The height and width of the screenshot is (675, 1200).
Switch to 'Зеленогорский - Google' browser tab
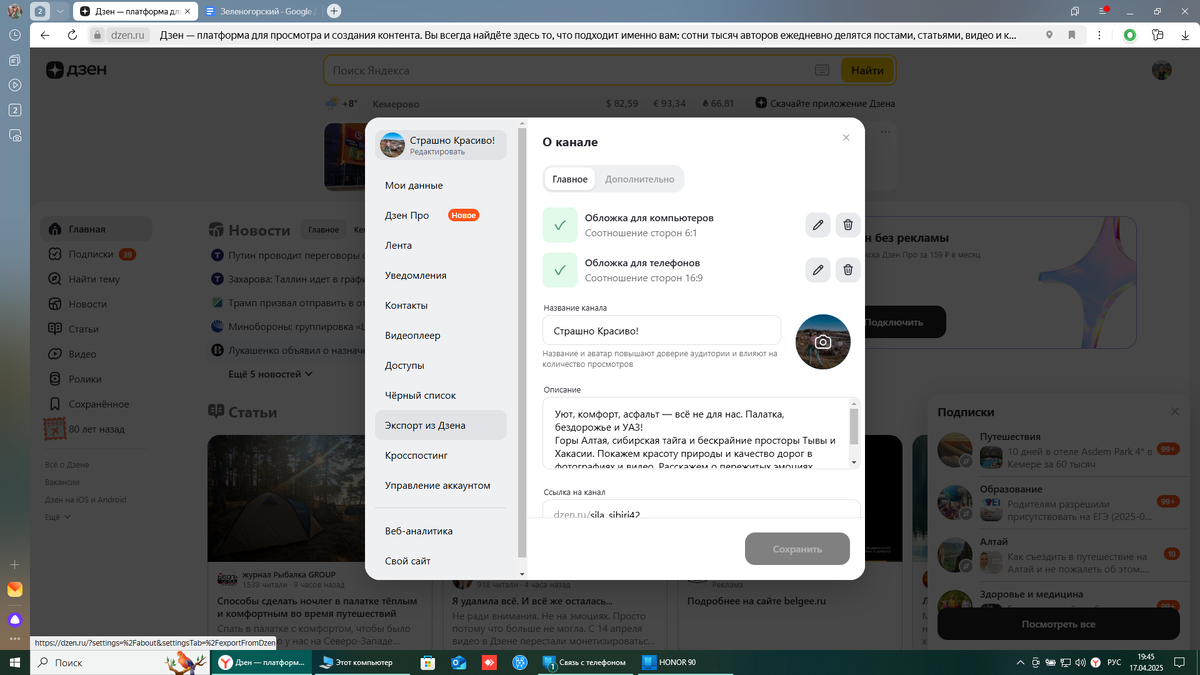tap(260, 11)
